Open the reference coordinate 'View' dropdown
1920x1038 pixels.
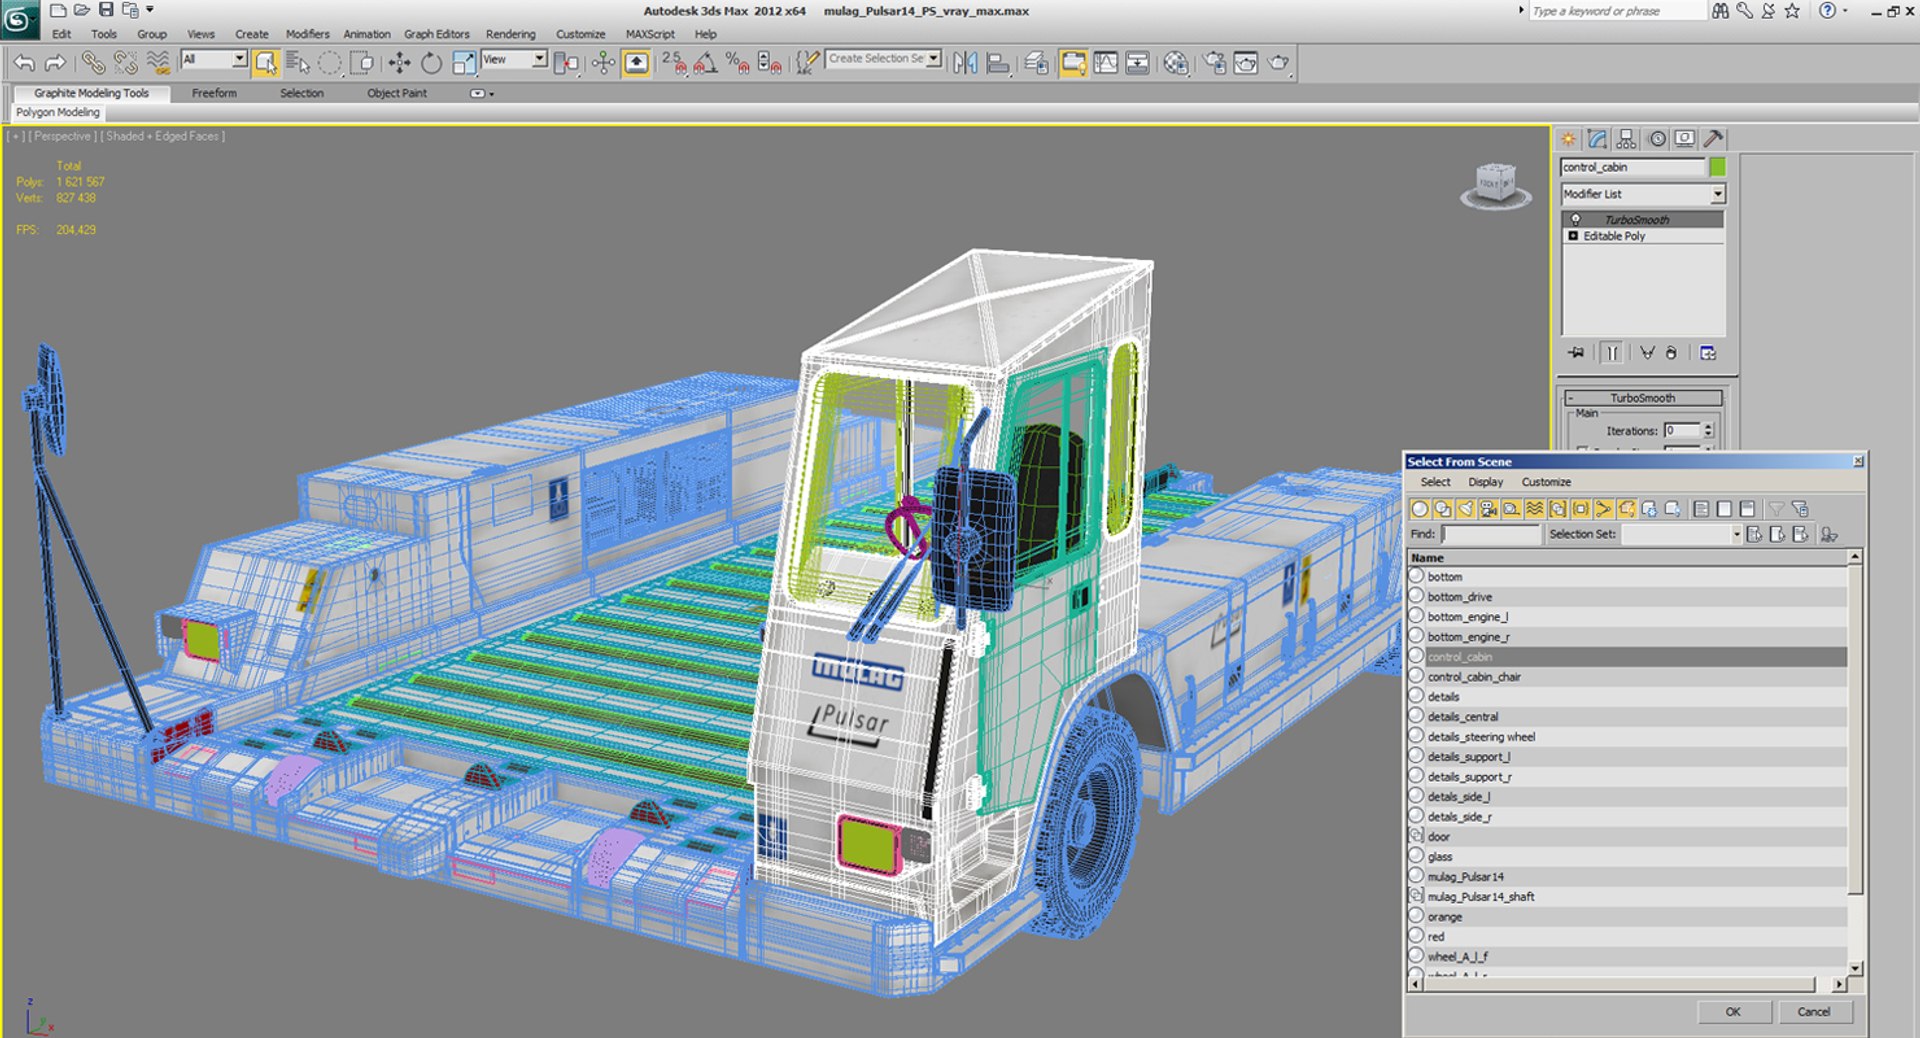pyautogui.click(x=539, y=59)
